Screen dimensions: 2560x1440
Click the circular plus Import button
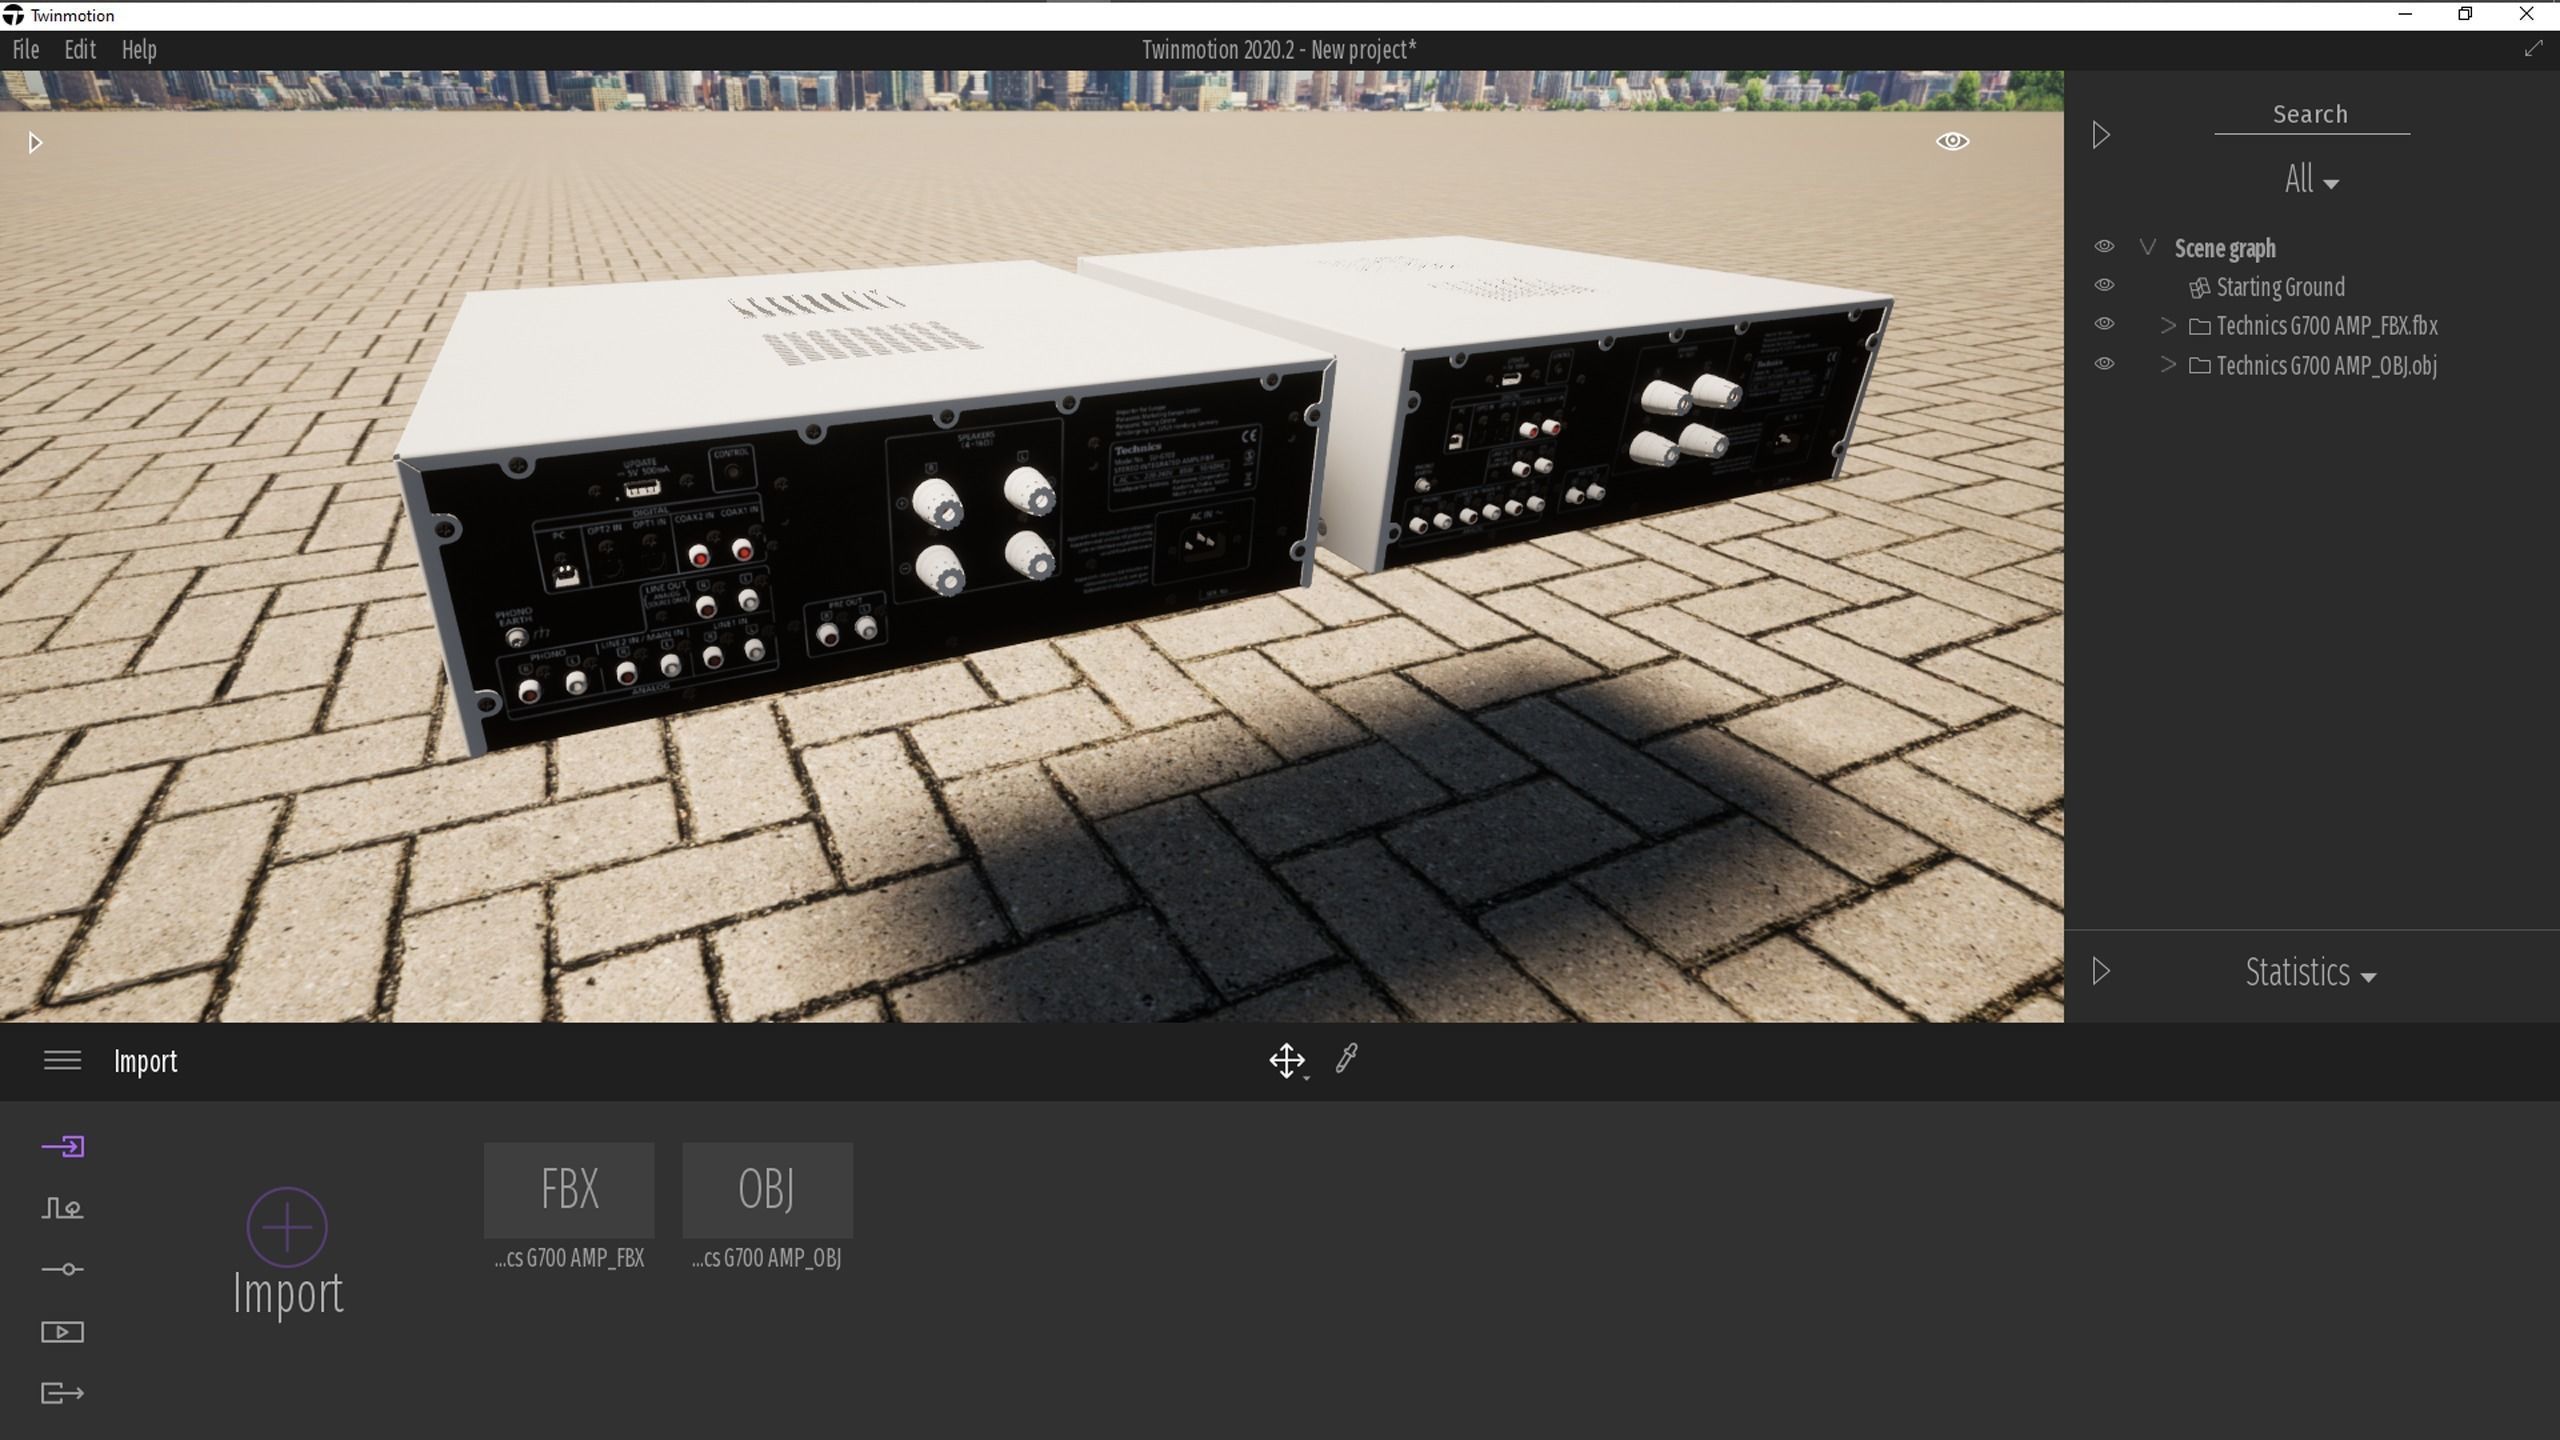point(287,1227)
